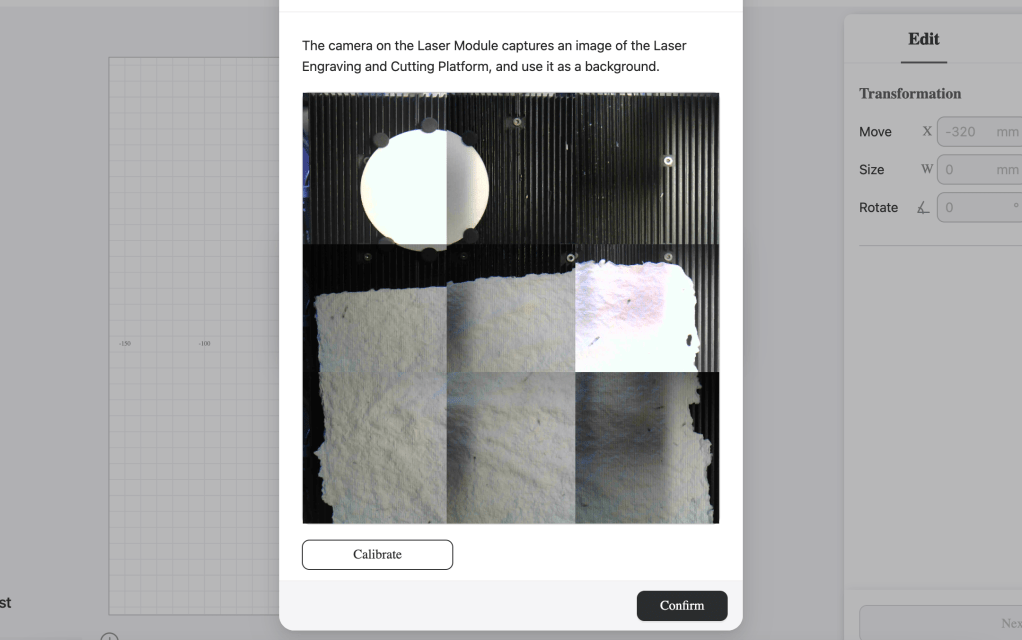Click the Transformation section heading
The width and height of the screenshot is (1022, 640).
910,93
